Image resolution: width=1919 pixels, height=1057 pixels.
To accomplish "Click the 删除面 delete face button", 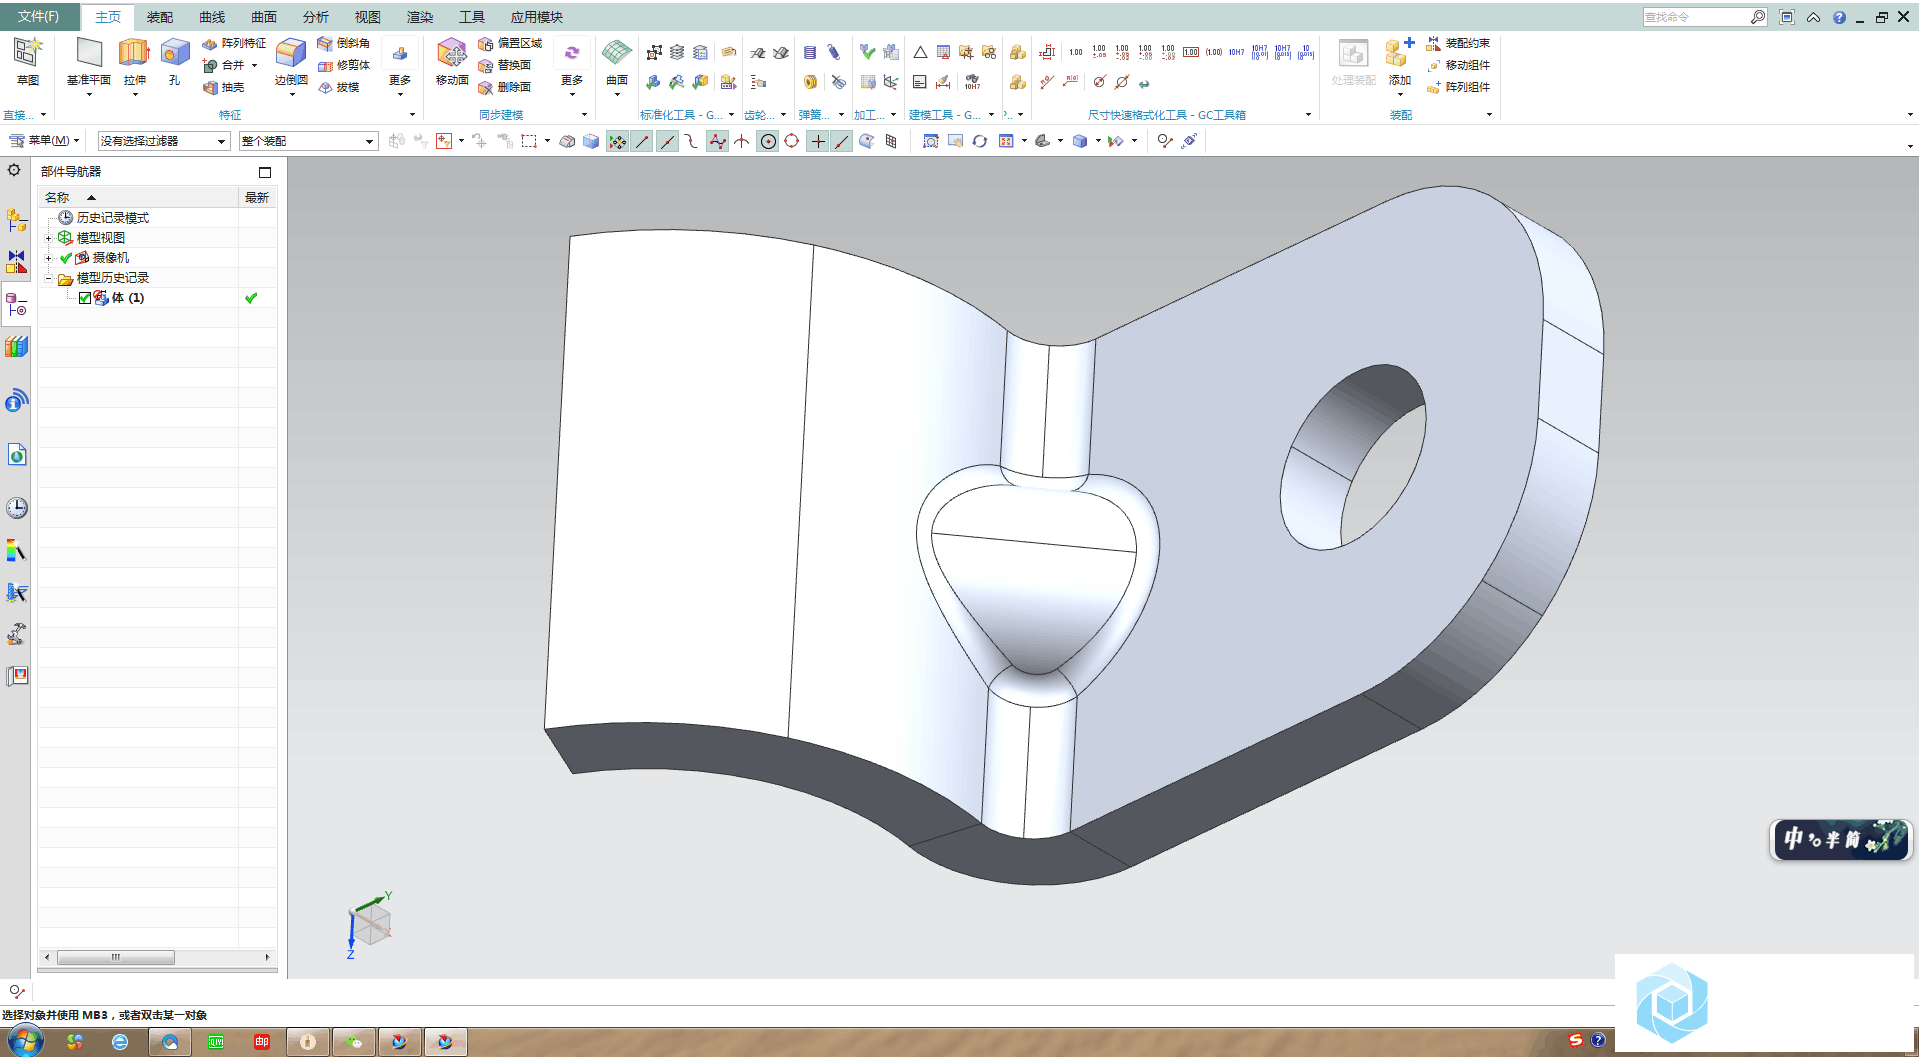I will point(505,87).
